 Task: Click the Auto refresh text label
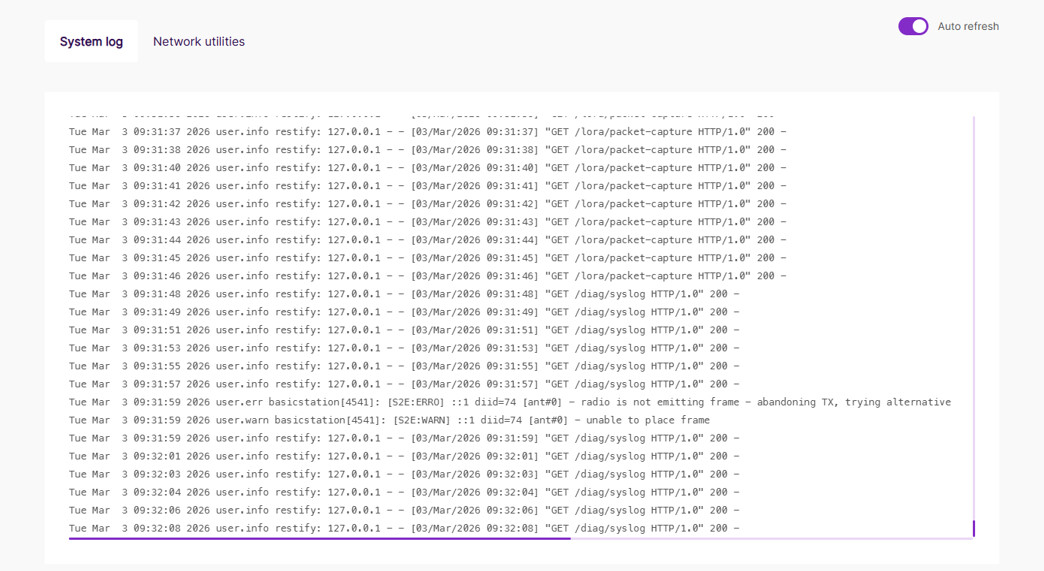coord(967,26)
